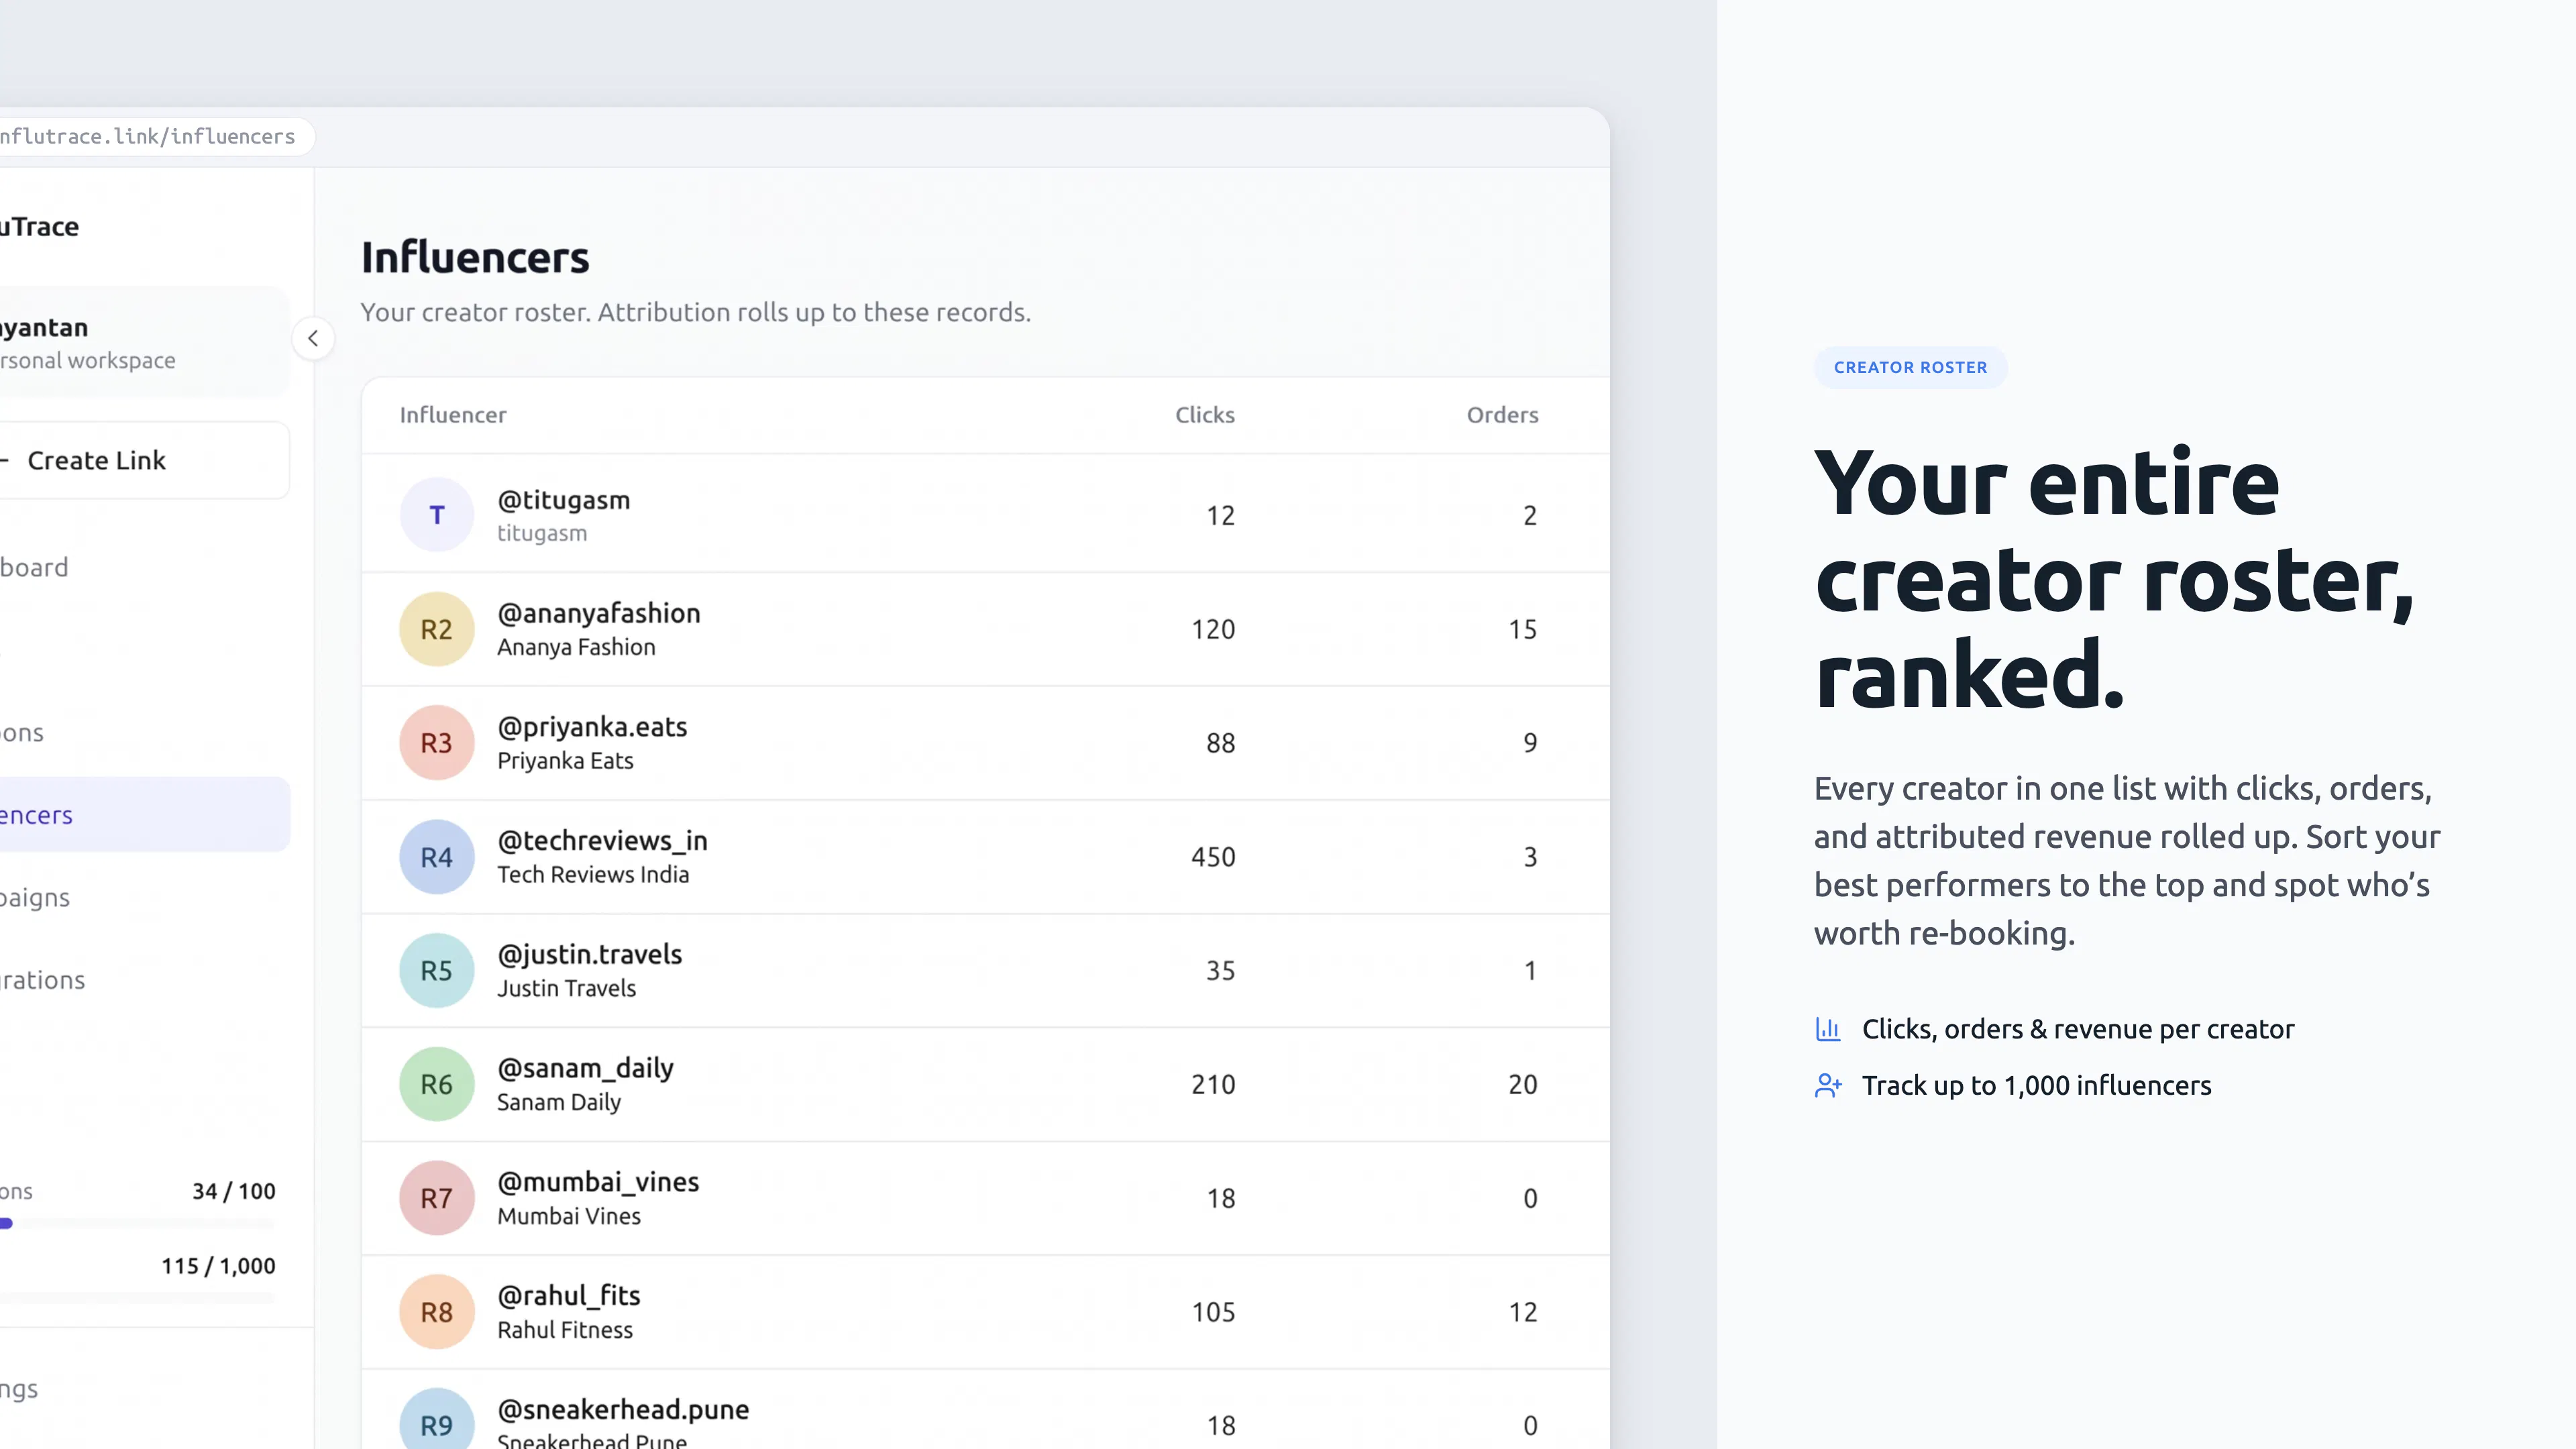
Task: Click the R3 avatar for Priyanka Eats
Action: point(436,743)
